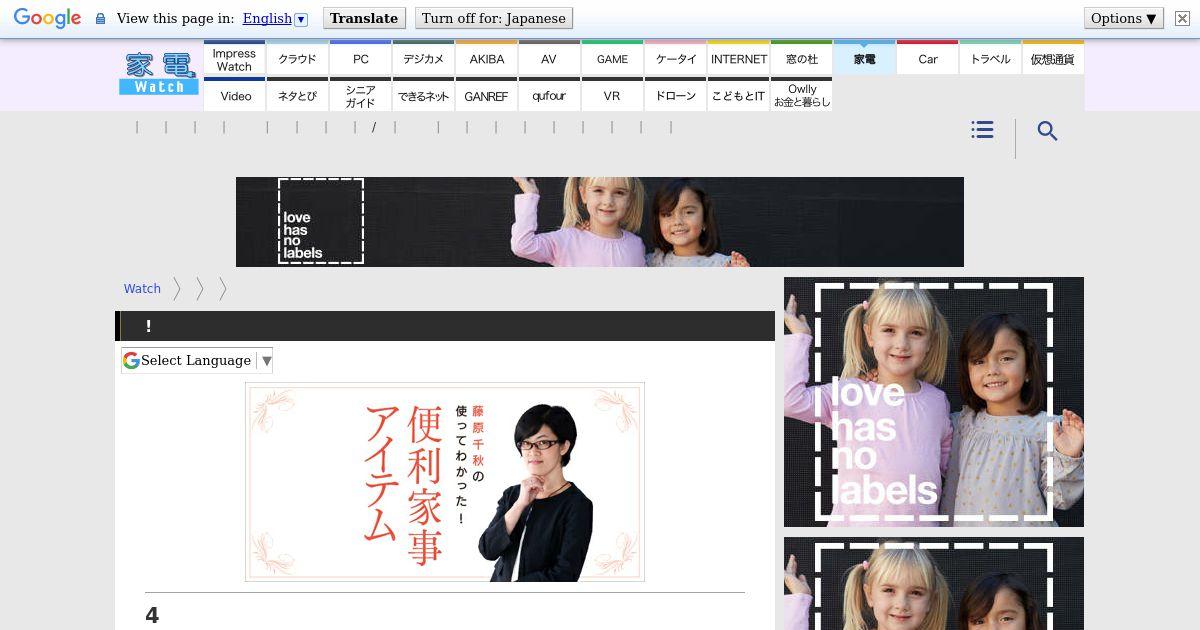The width and height of the screenshot is (1200, 630).
Task: Click the large sidebar love has no labels ad
Action: [934, 402]
